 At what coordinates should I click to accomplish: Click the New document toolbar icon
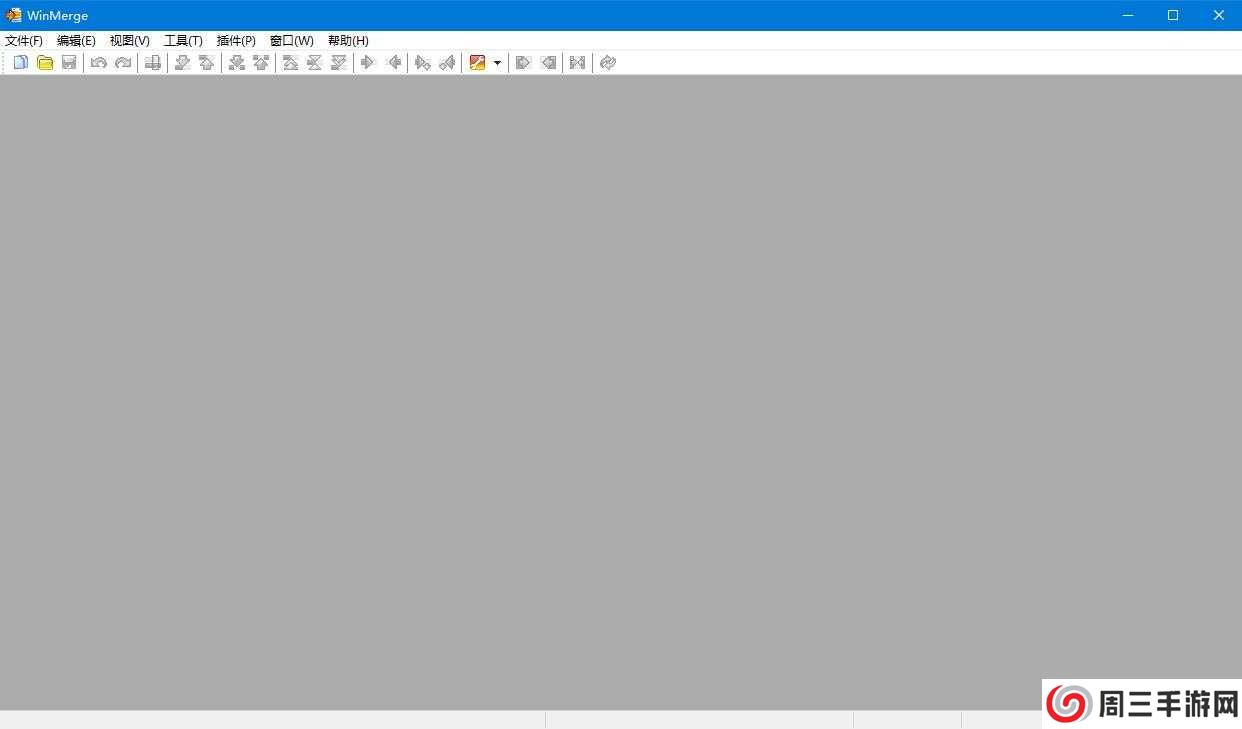[20, 63]
